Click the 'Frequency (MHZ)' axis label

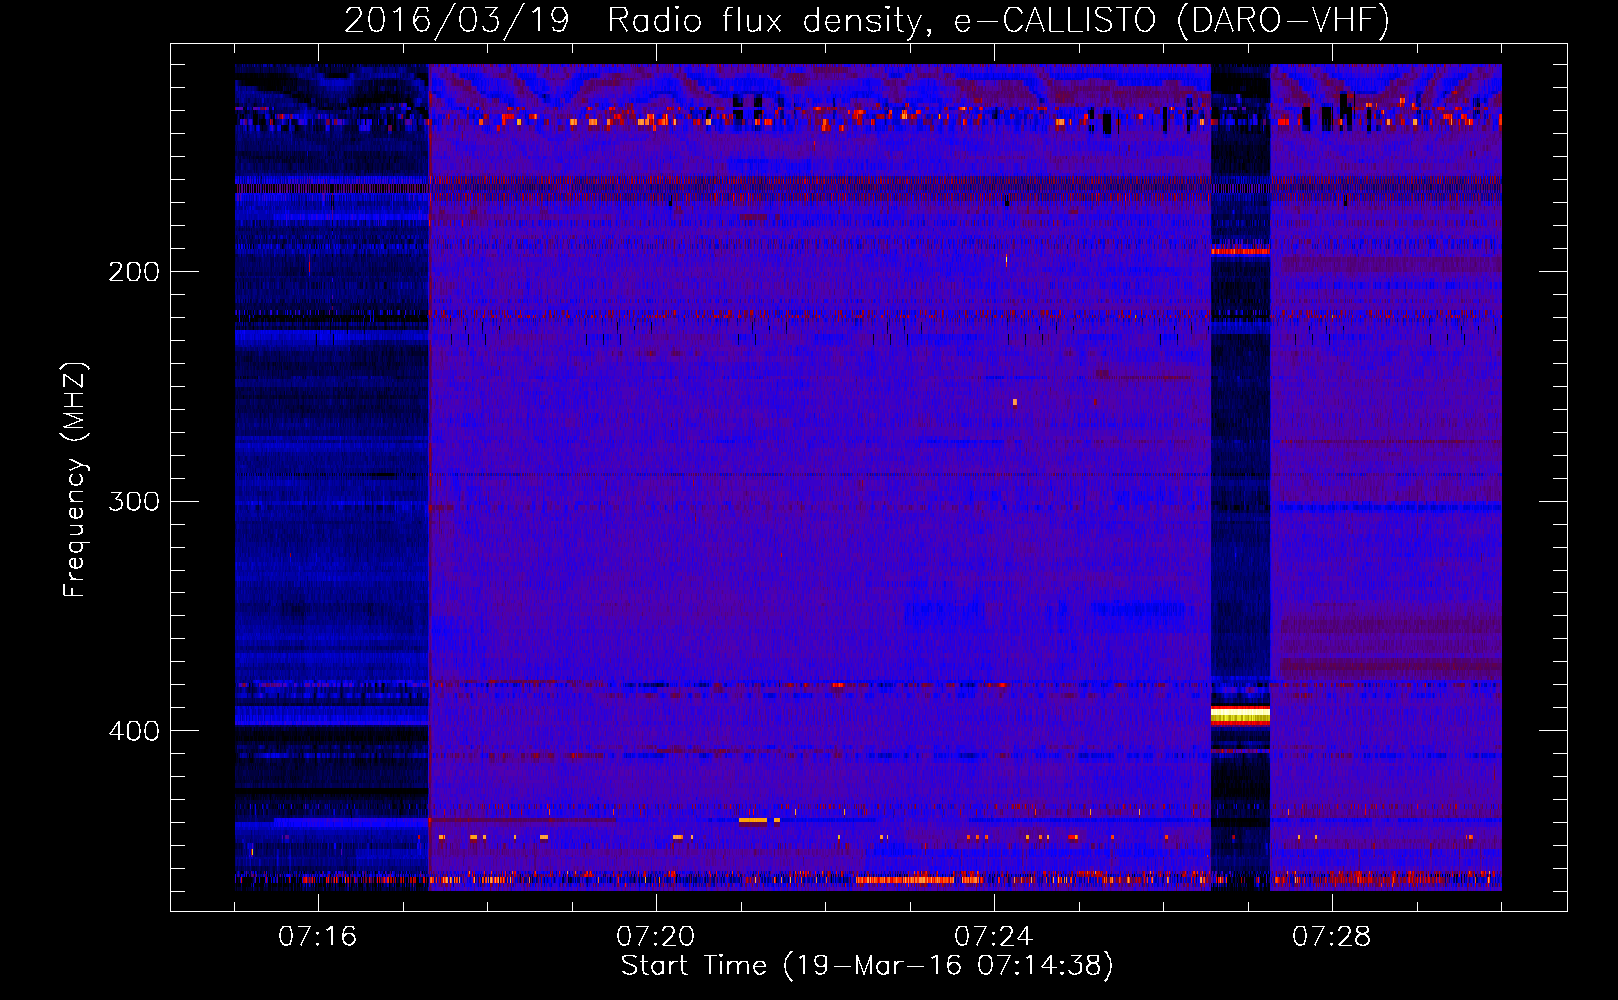point(75,480)
